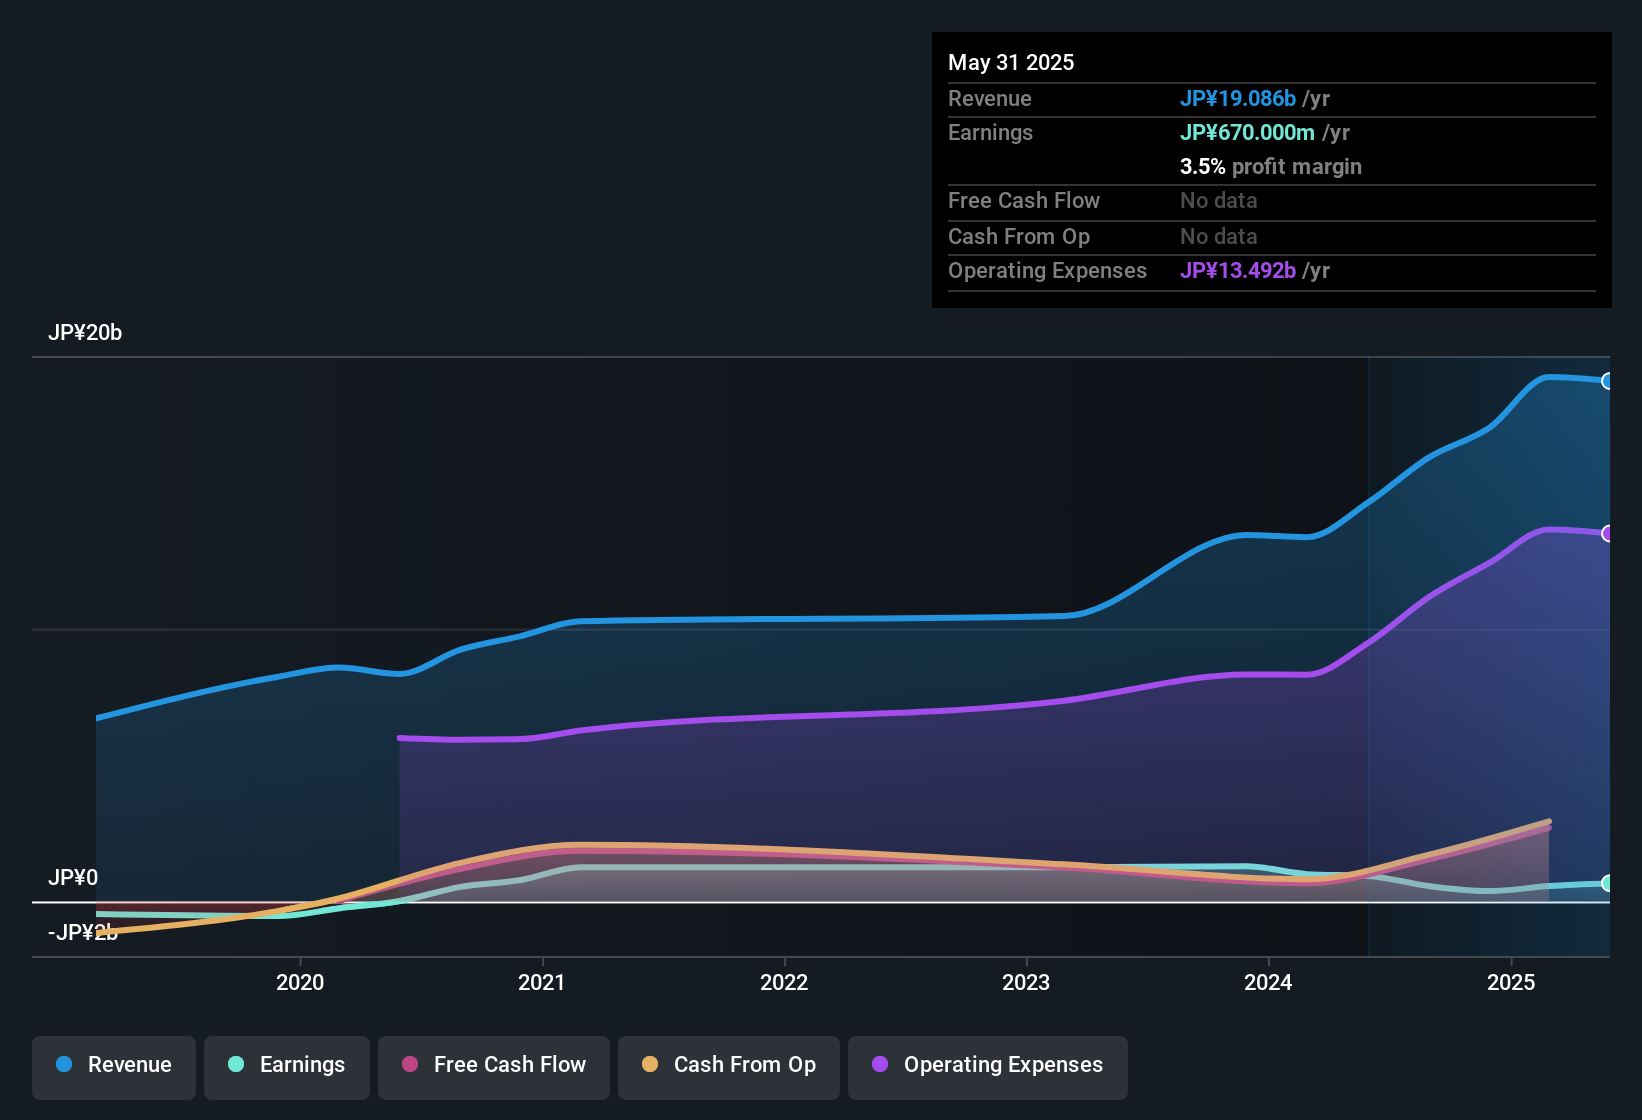Click the 3.5% profit margin text
Viewport: 1642px width, 1120px height.
tap(1271, 166)
